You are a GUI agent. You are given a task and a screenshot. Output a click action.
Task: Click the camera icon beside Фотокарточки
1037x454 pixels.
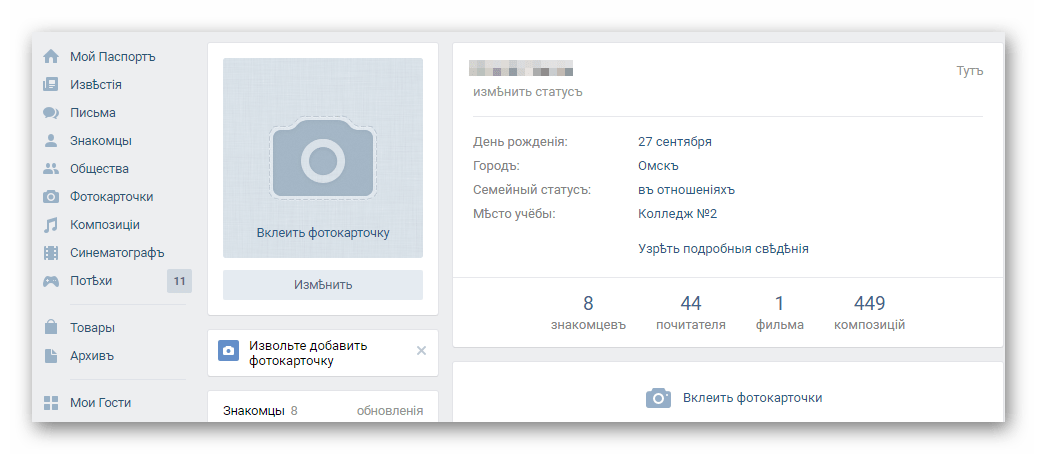[51, 197]
